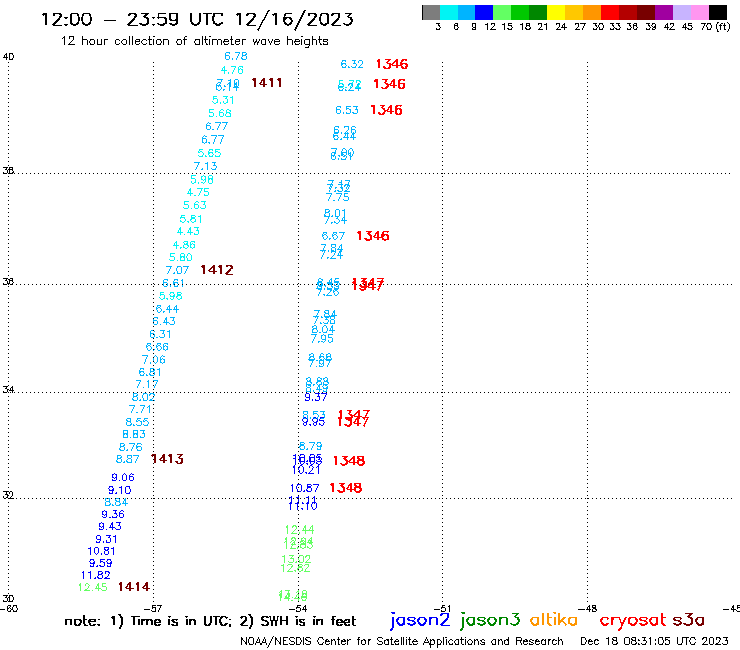Click the wave height value "8.02"
740x650 pixels.
click(143, 397)
